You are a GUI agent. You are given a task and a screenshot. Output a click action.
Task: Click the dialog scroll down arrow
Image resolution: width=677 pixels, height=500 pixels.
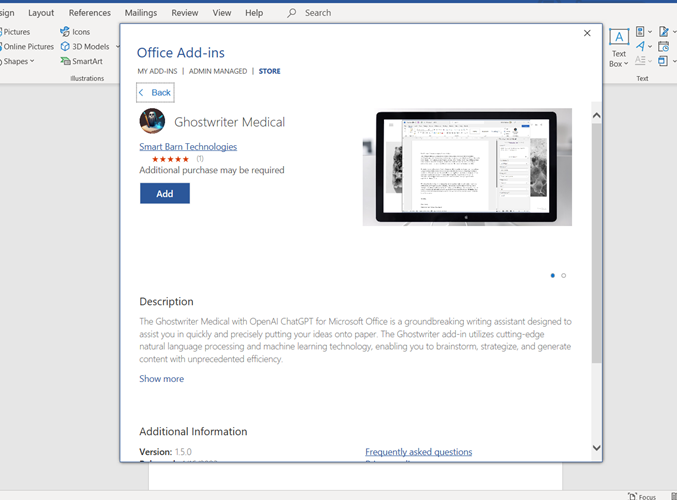coord(596,448)
